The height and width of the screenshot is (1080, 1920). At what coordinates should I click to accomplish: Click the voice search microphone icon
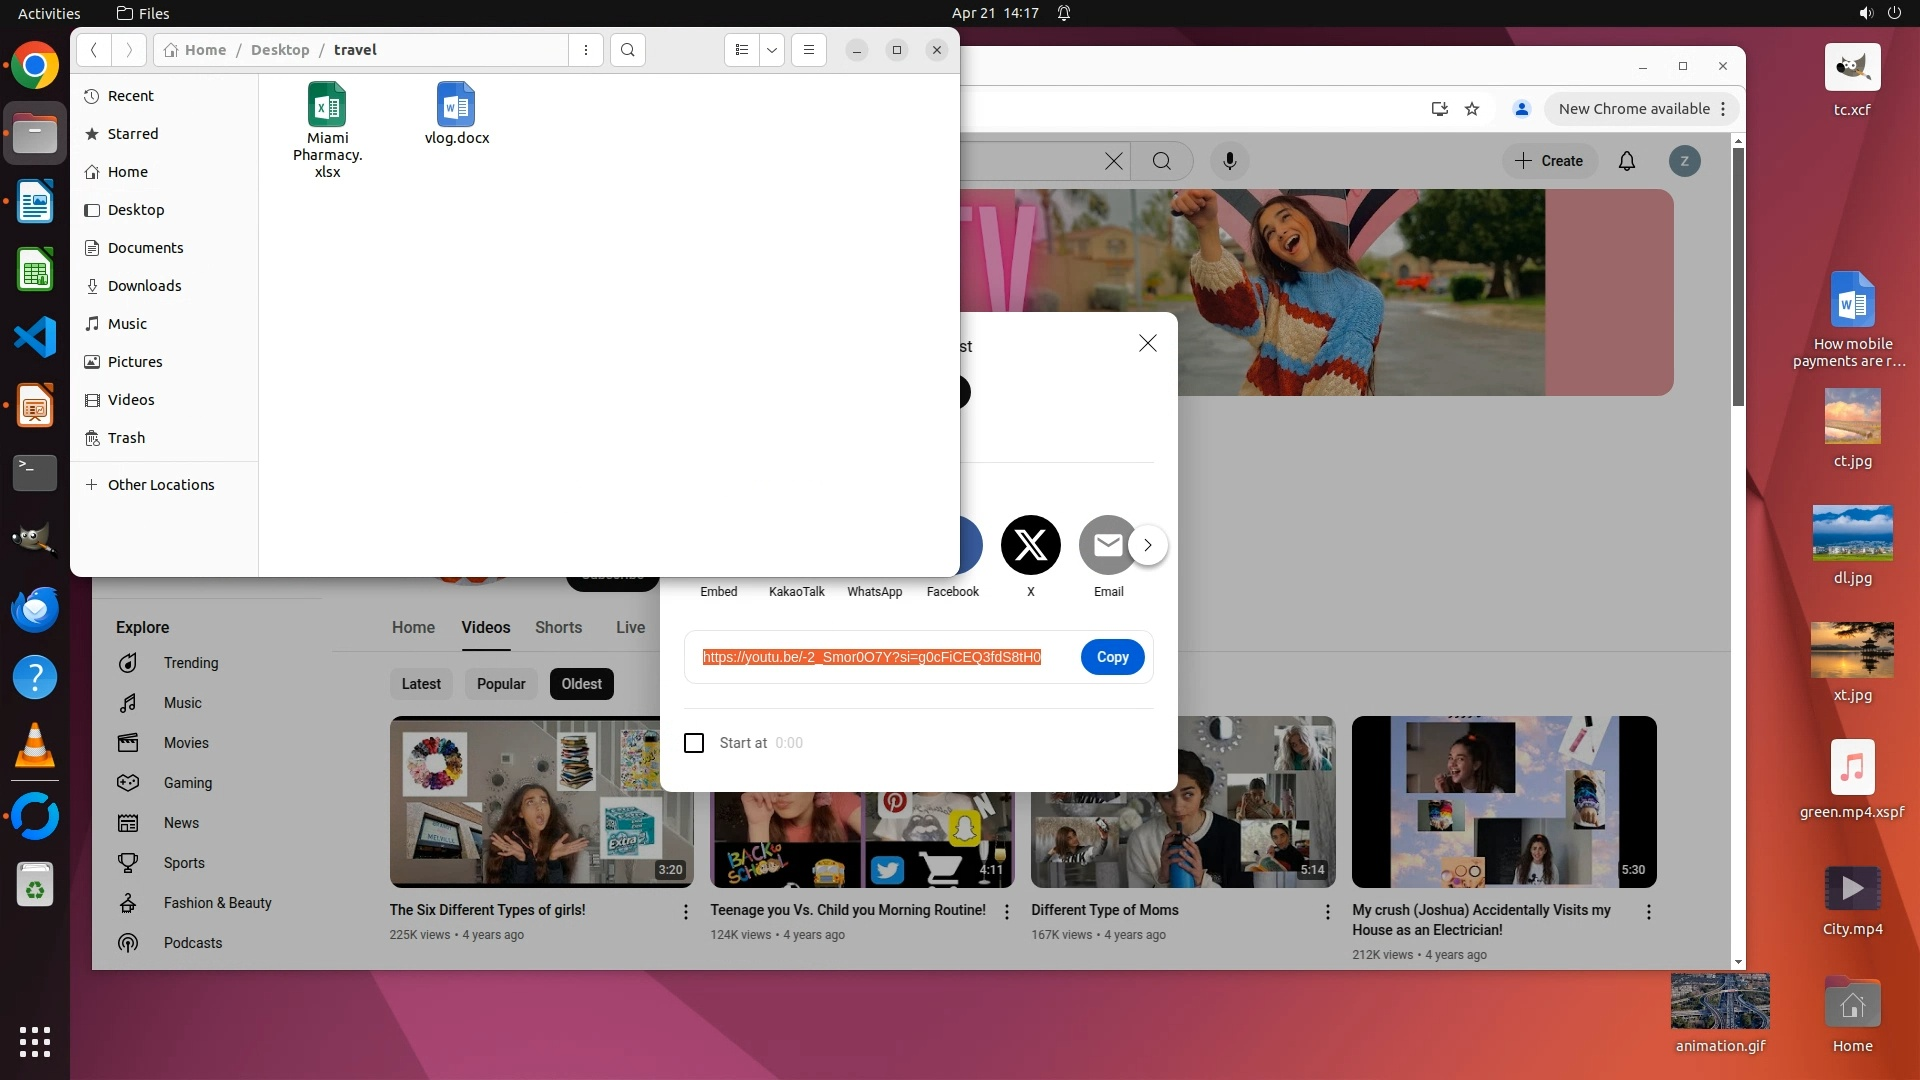click(1229, 161)
